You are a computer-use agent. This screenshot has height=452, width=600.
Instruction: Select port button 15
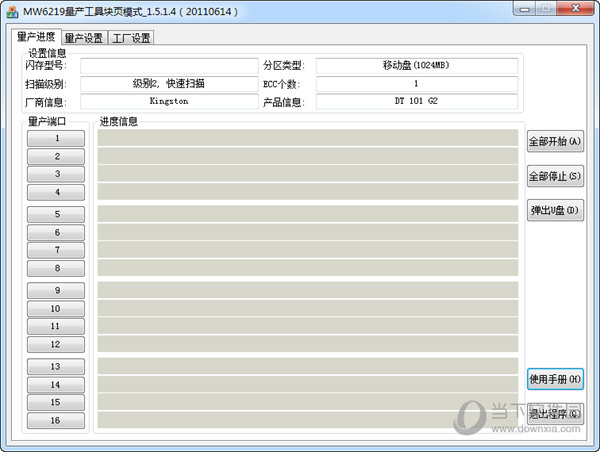[56, 402]
